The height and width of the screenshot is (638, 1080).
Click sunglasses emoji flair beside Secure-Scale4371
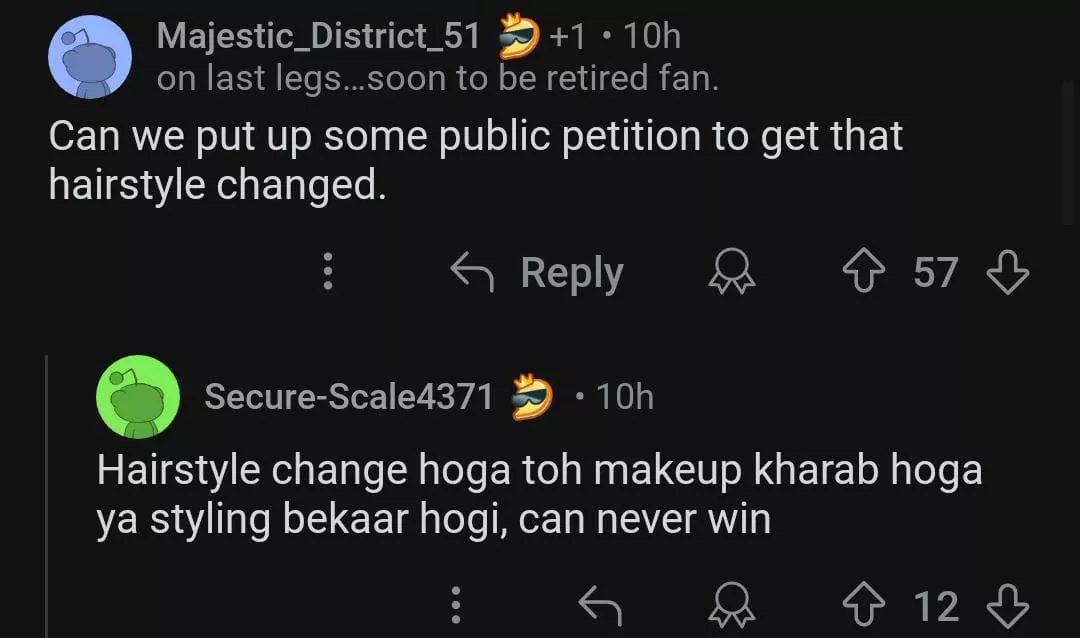(531, 397)
